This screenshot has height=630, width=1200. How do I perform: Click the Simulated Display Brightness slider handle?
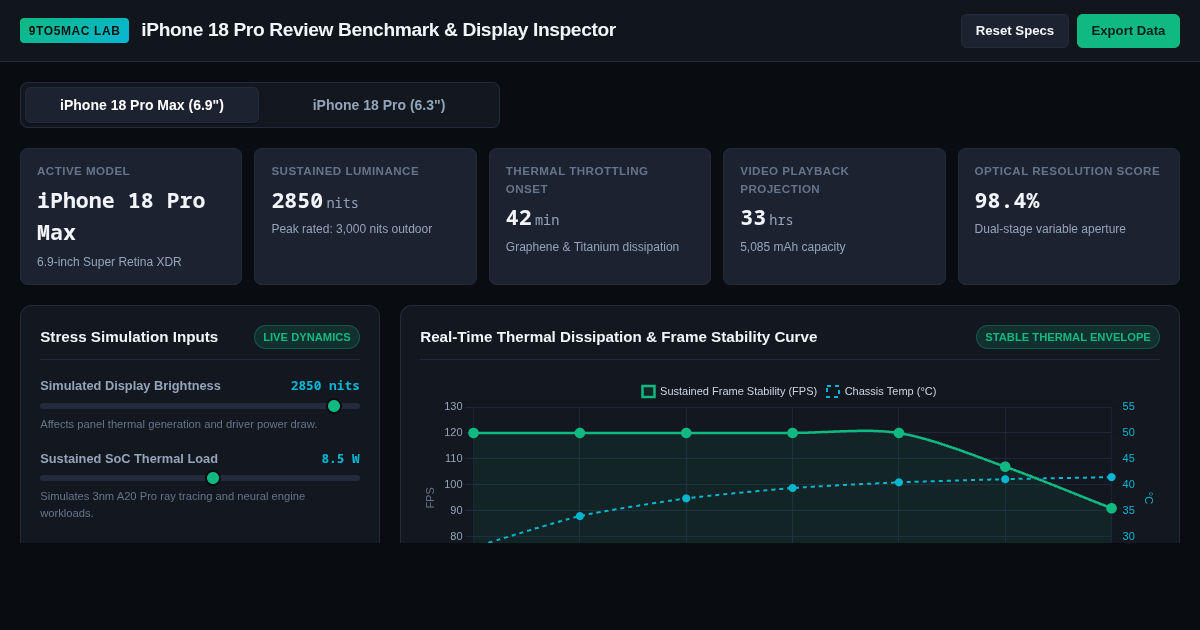click(334, 406)
